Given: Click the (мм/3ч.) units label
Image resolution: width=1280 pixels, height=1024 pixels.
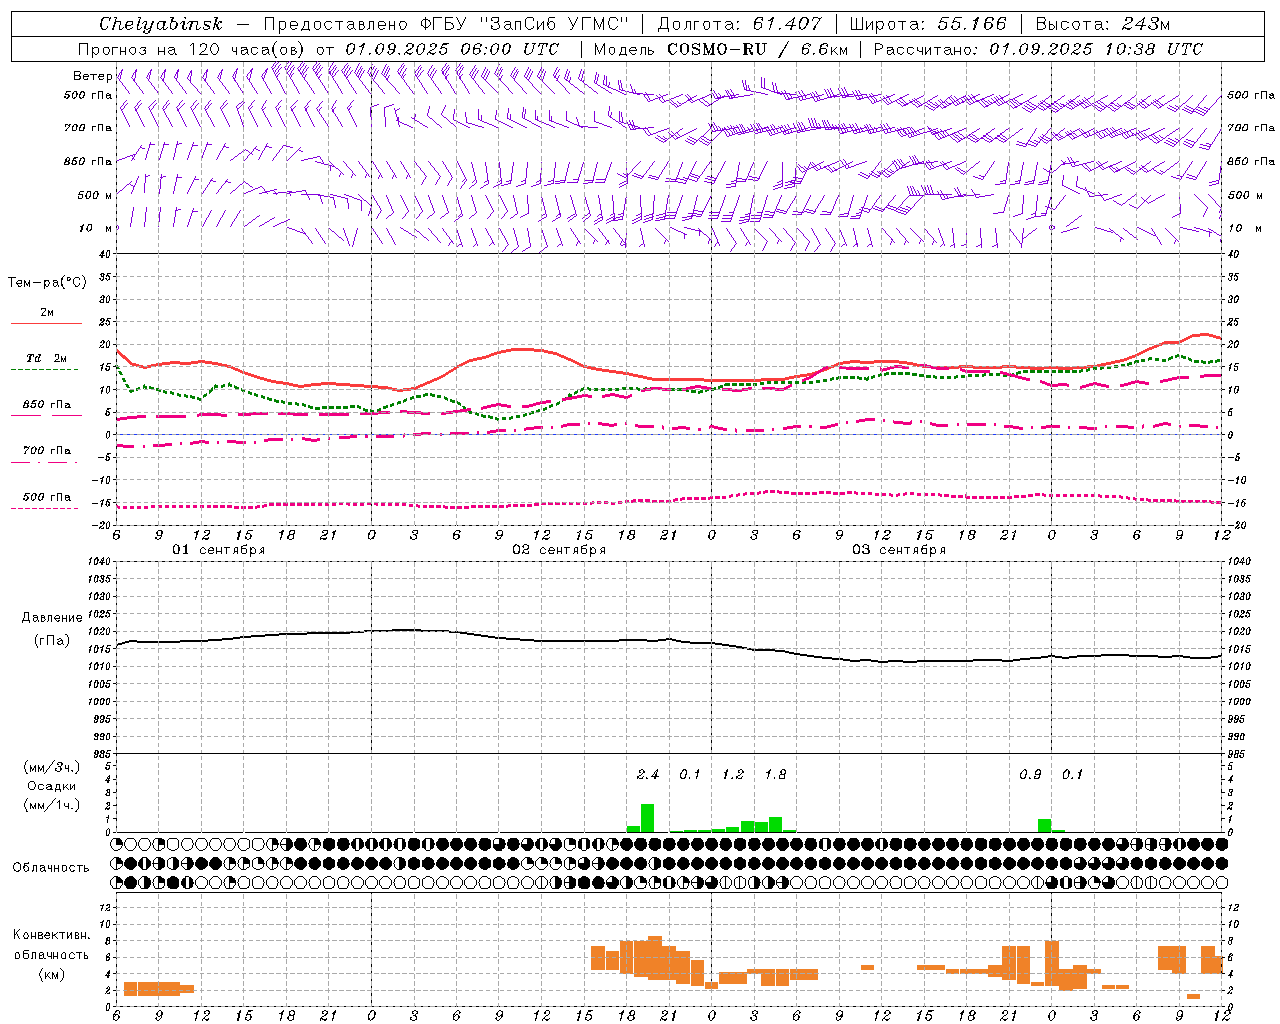Looking at the screenshot, I should (51, 767).
